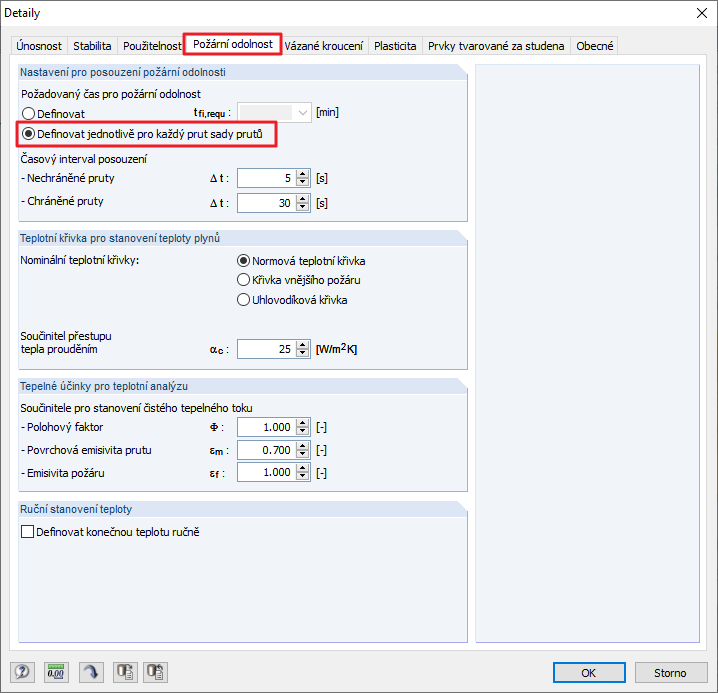This screenshot has width=718, height=693.
Task: Open Prvky tvarované za studena tab
Action: tap(496, 46)
